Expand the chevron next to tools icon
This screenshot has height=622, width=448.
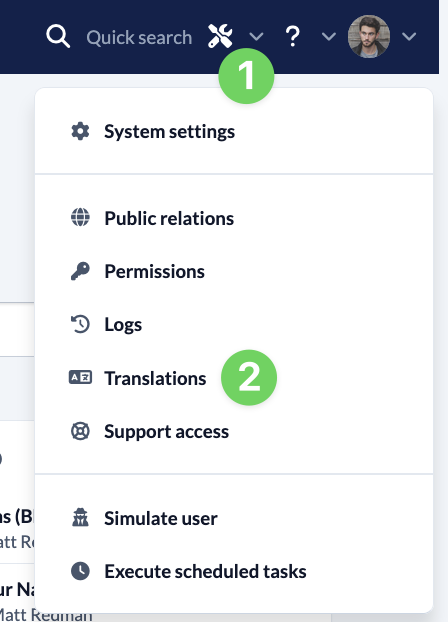click(x=256, y=36)
